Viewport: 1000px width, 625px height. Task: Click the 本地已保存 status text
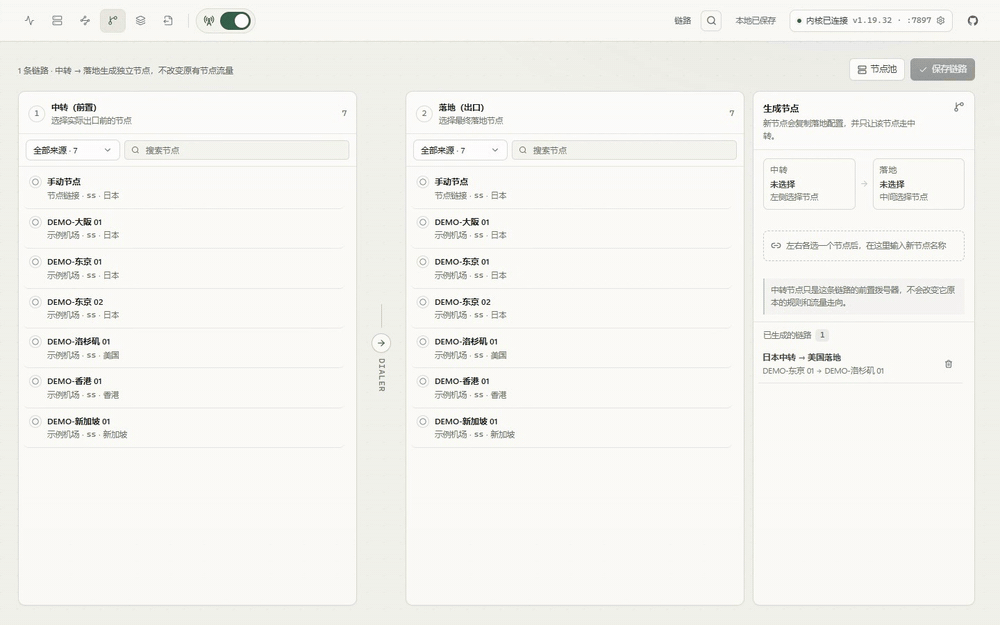click(x=756, y=20)
